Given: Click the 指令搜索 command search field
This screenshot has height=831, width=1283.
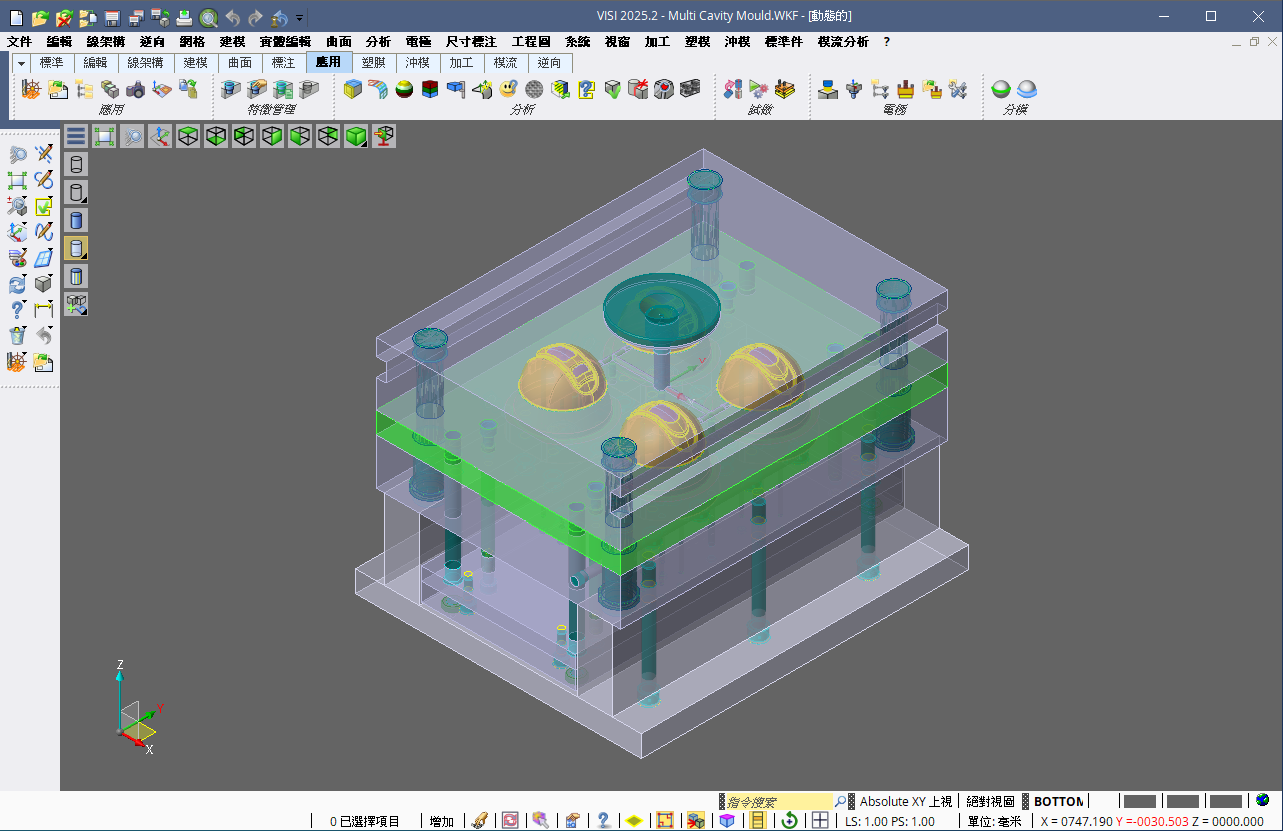Looking at the screenshot, I should (776, 801).
